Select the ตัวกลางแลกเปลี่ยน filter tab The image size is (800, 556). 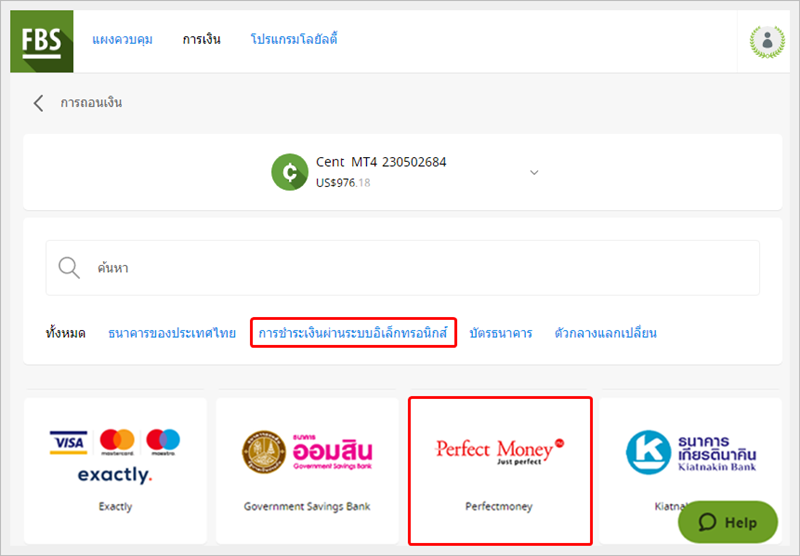(x=606, y=333)
